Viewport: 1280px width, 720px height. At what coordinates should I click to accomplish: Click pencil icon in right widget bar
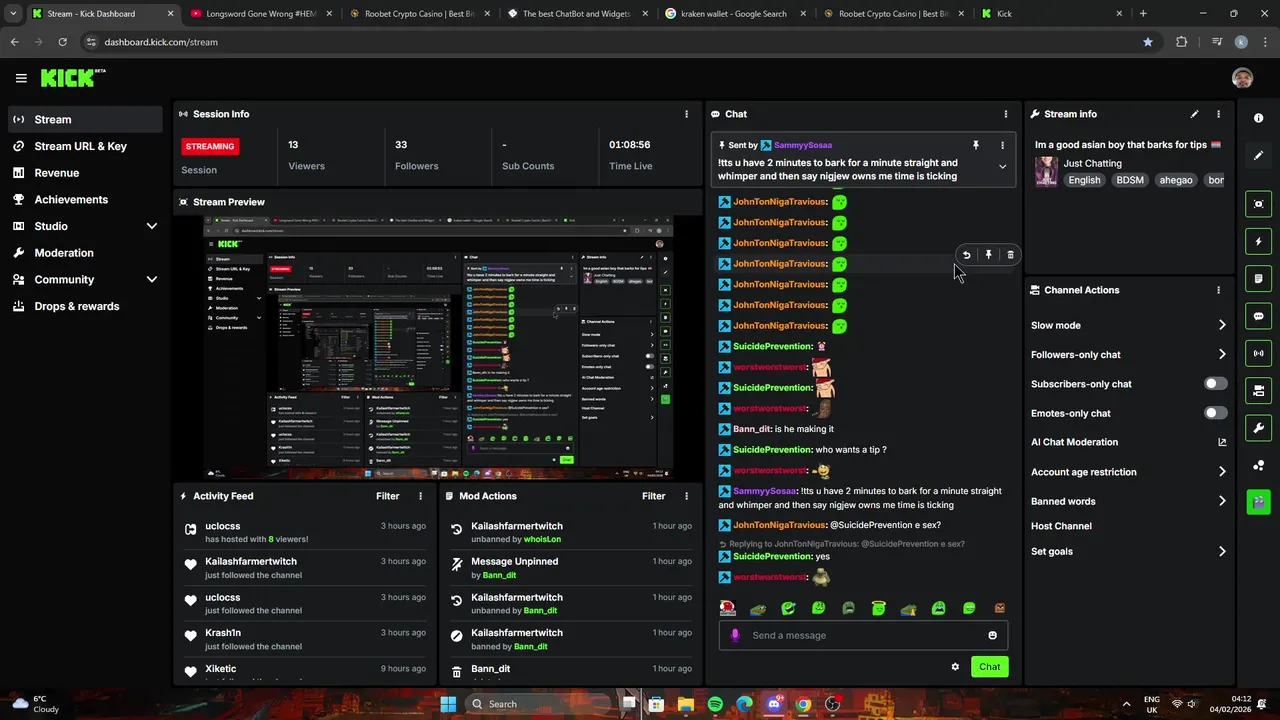point(1258,155)
